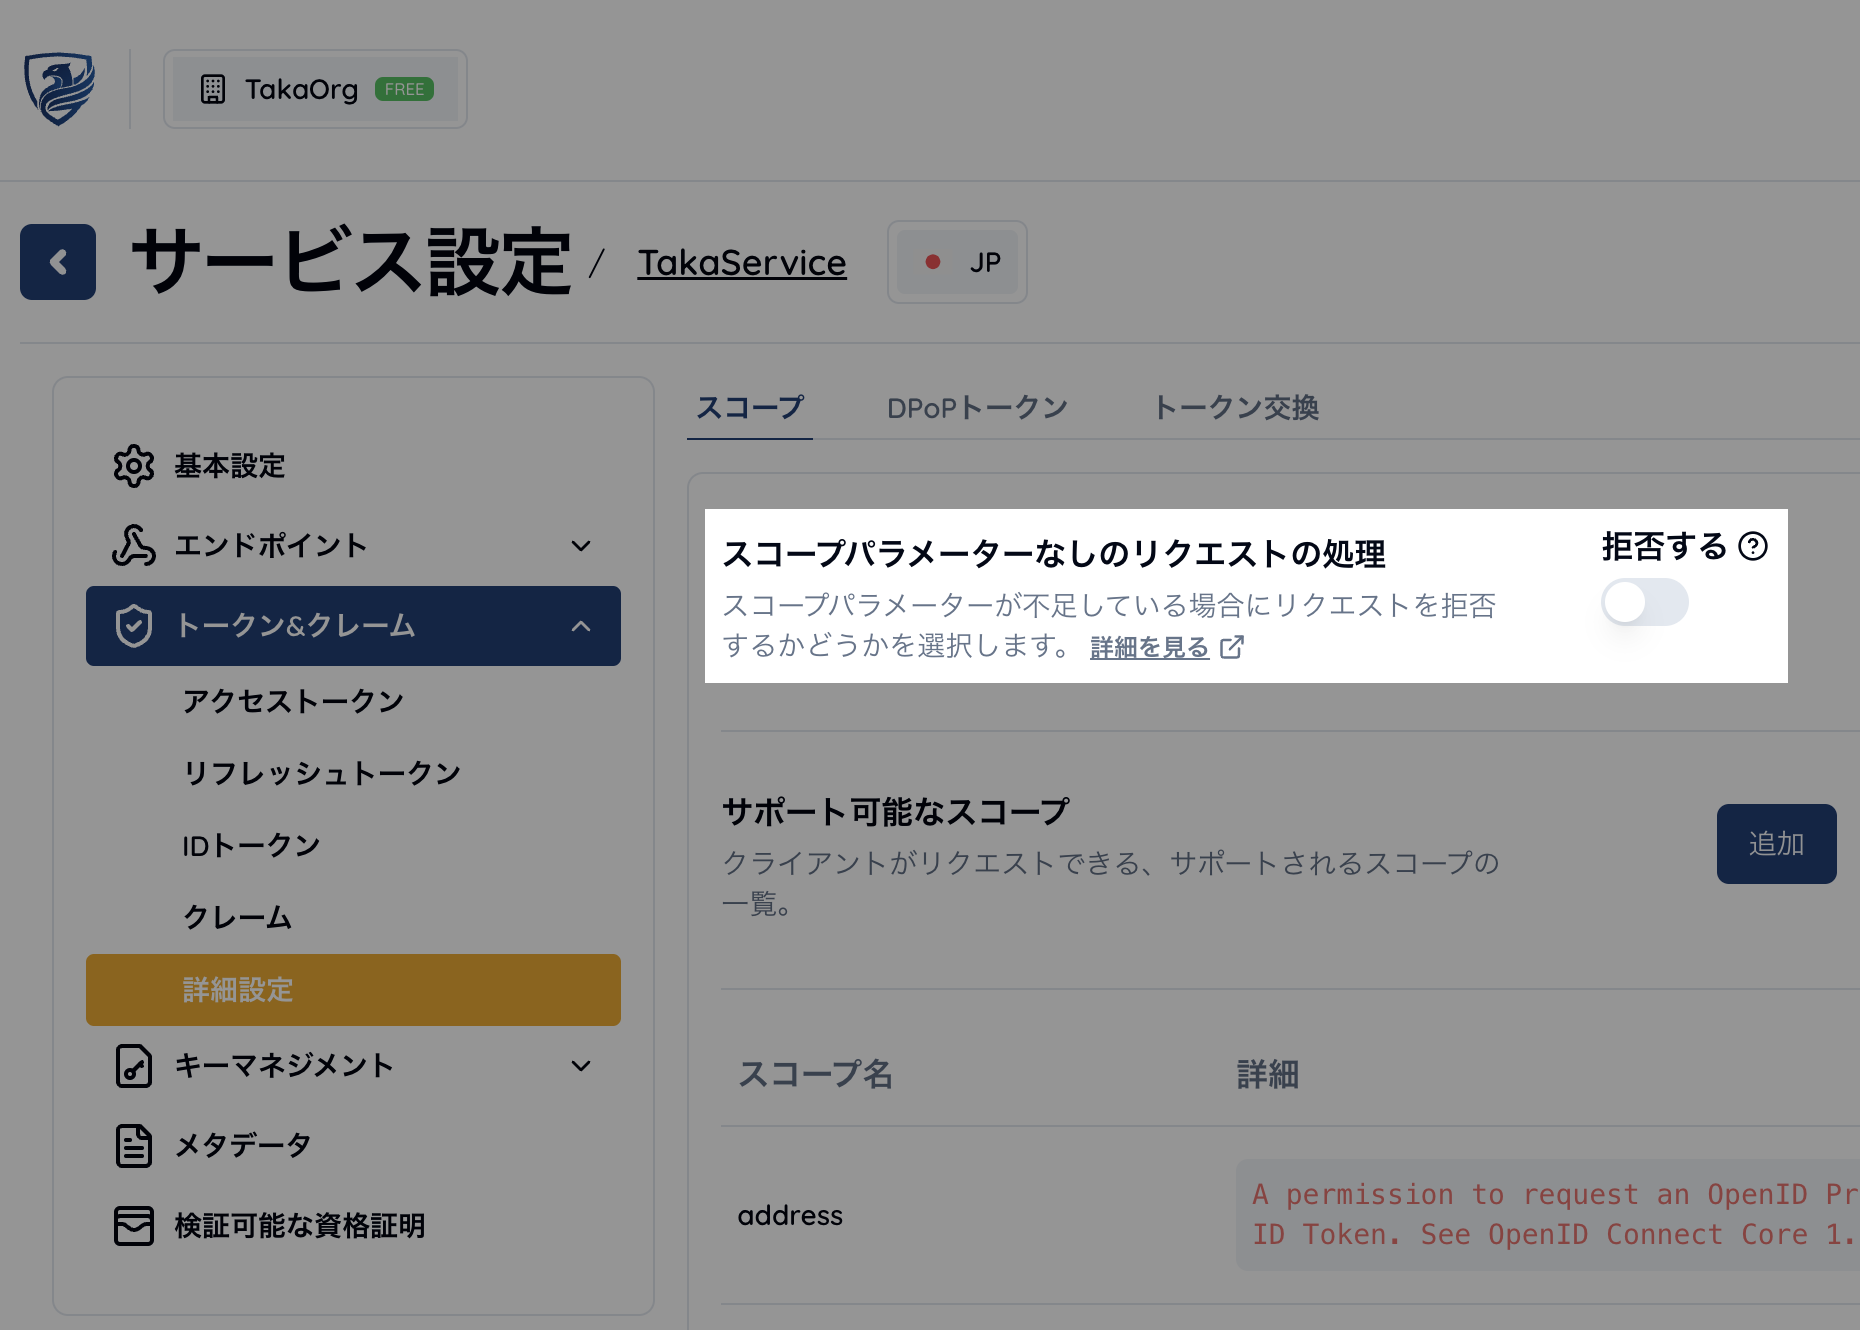Click the back arrow navigation button
The image size is (1860, 1330).
coord(57,262)
